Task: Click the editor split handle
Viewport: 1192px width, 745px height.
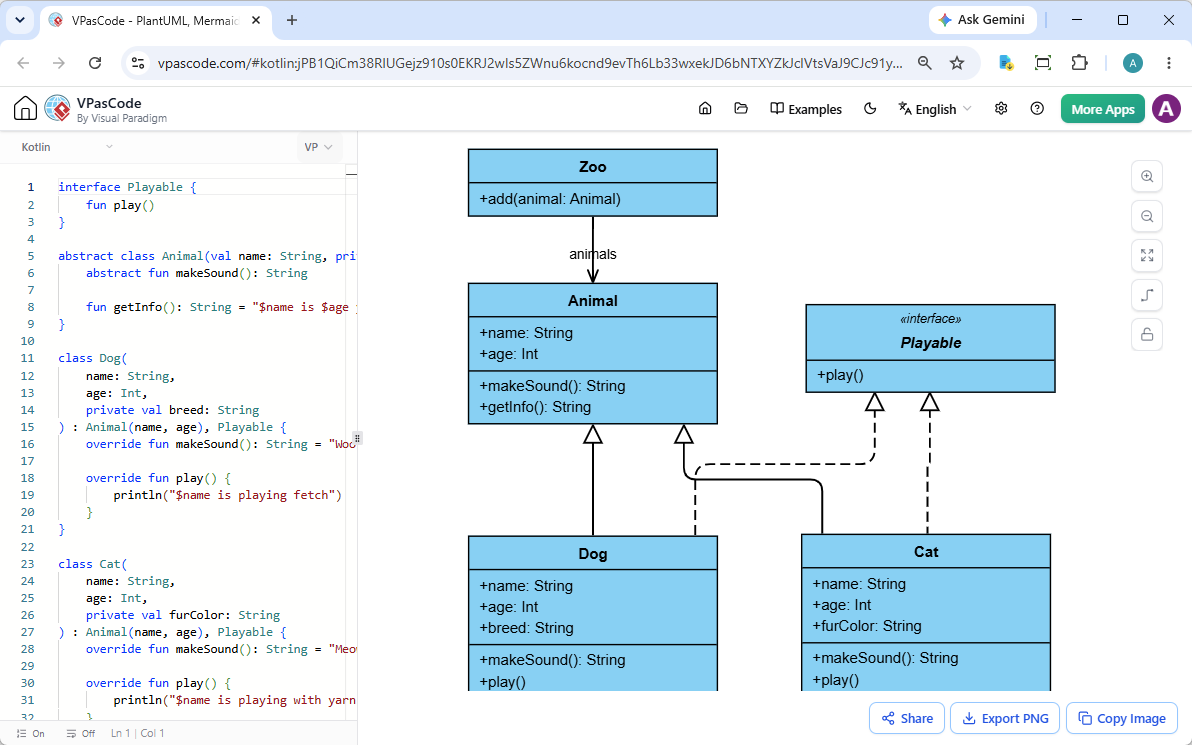Action: tap(357, 438)
